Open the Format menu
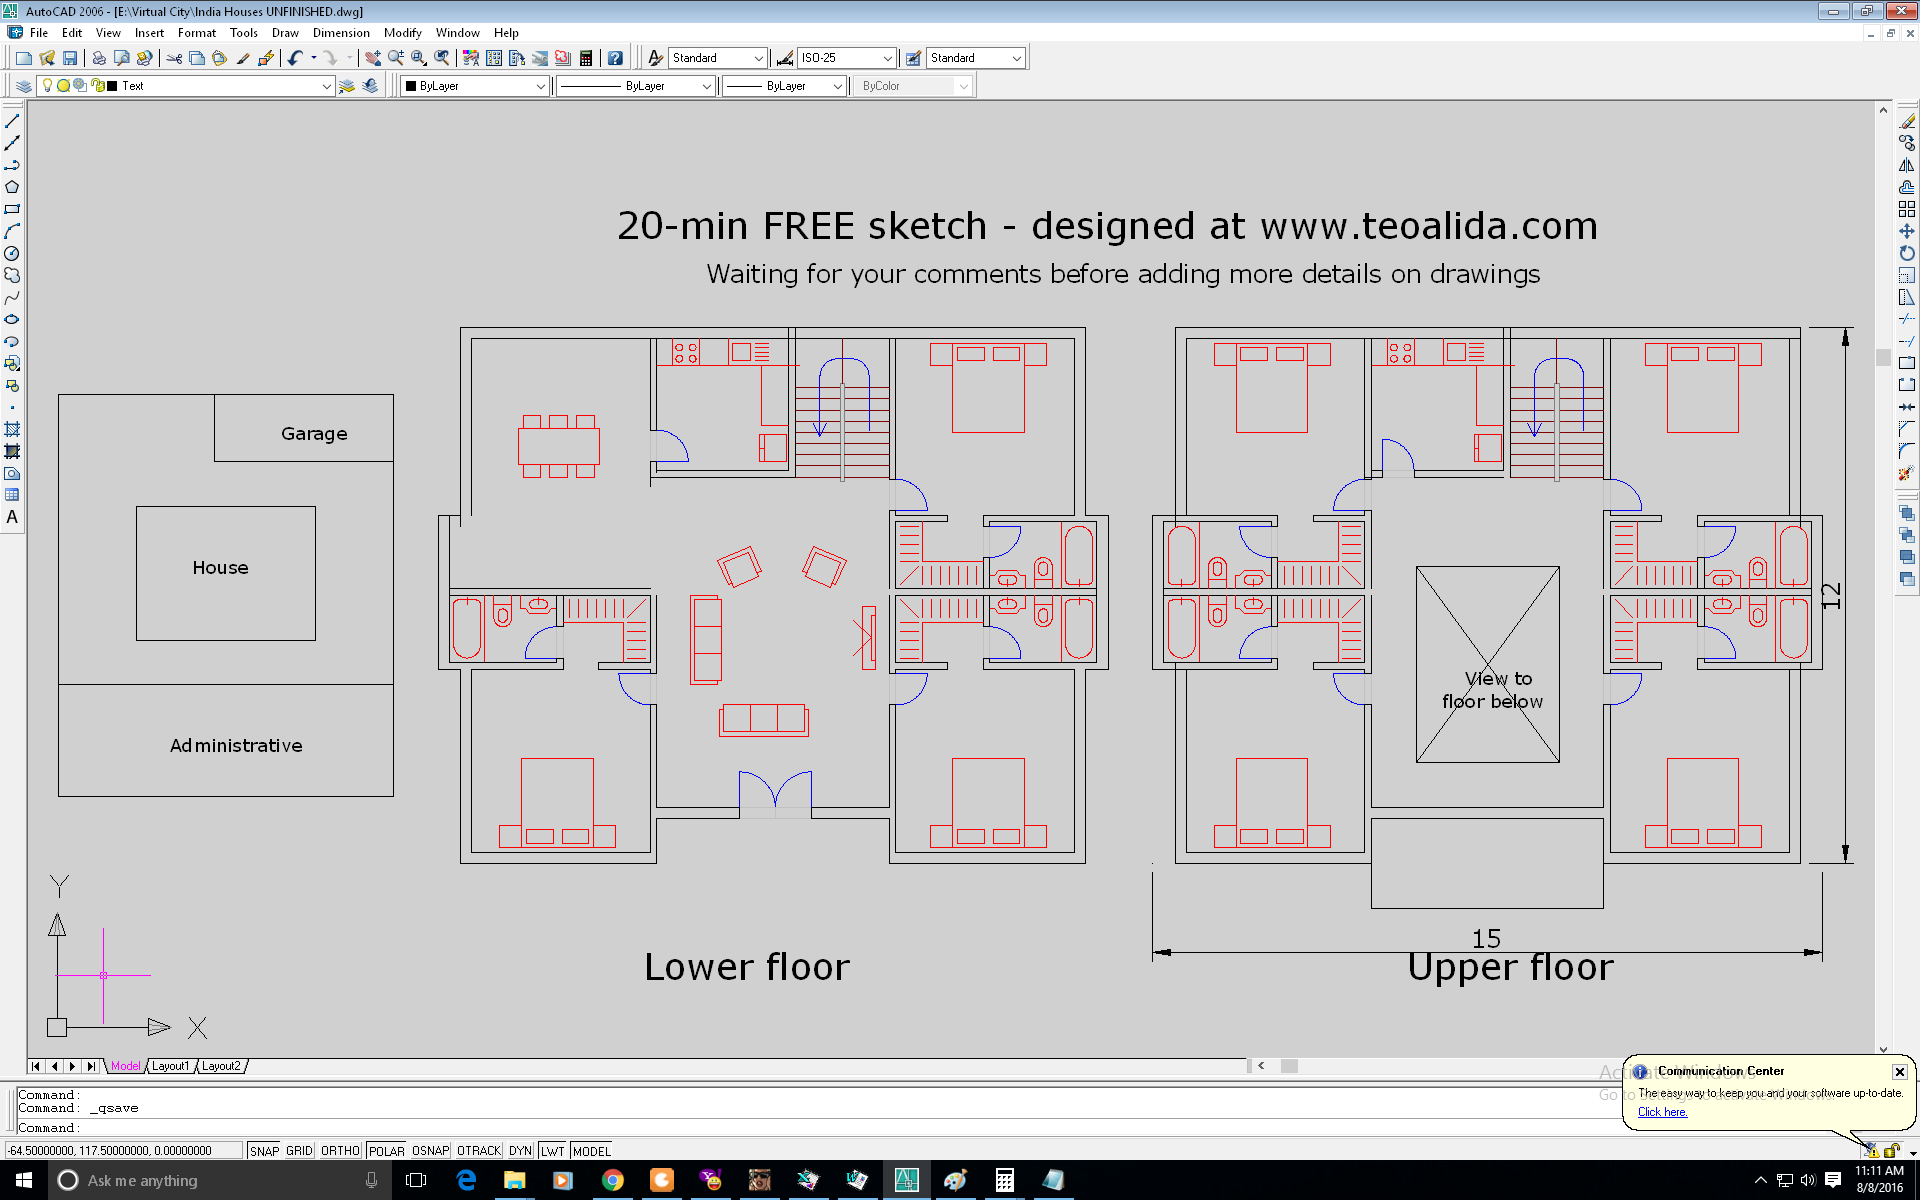The height and width of the screenshot is (1200, 1920). pos(197,32)
